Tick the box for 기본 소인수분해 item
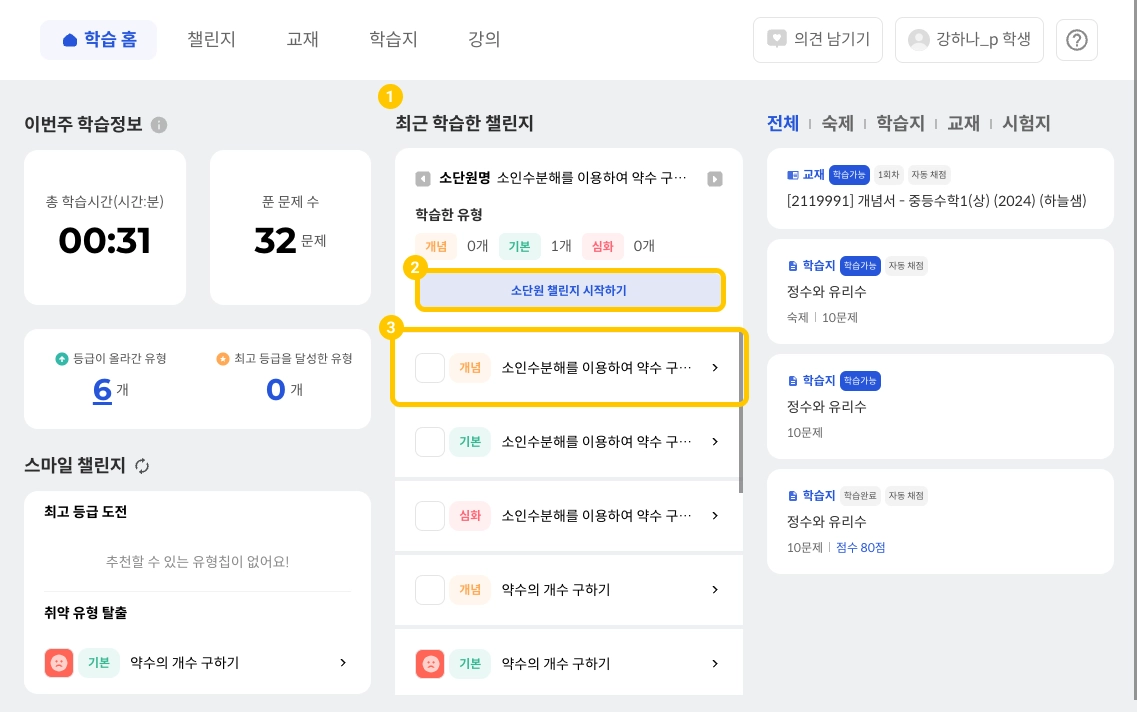Screen dimensions: 1137x712 coord(430,442)
